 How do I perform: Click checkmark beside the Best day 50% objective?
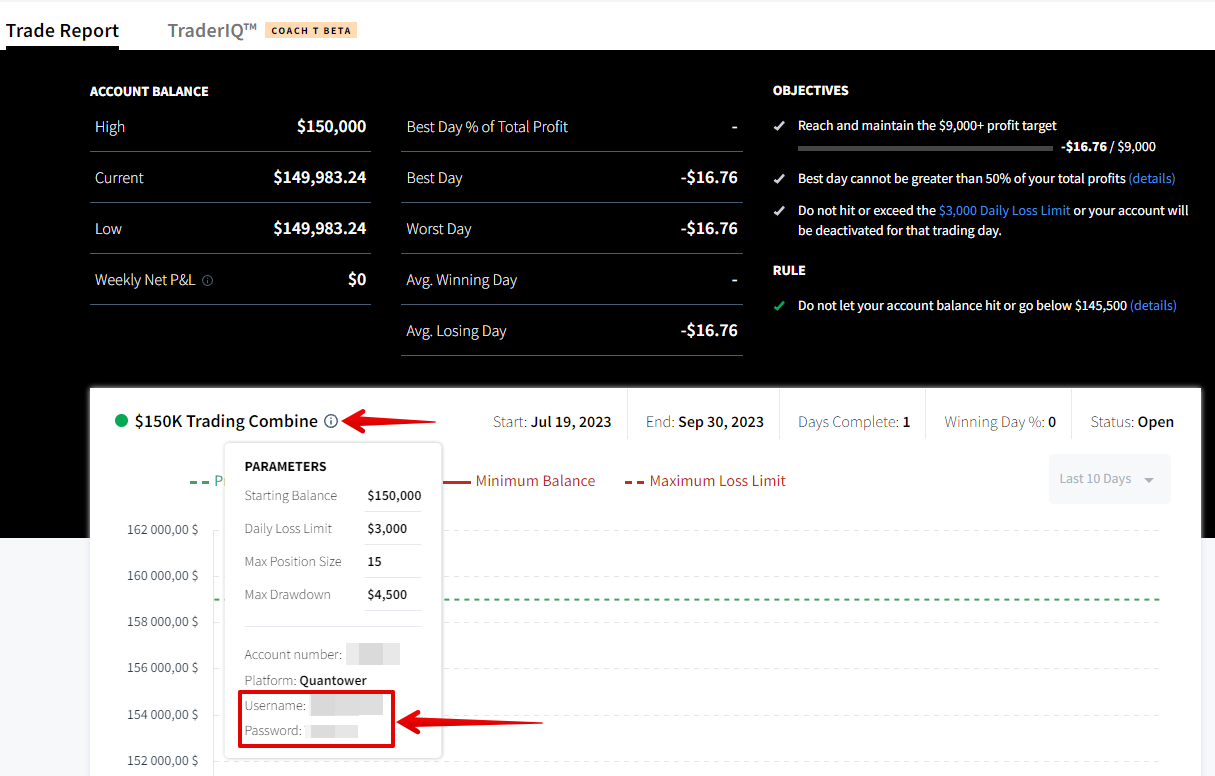(x=779, y=179)
